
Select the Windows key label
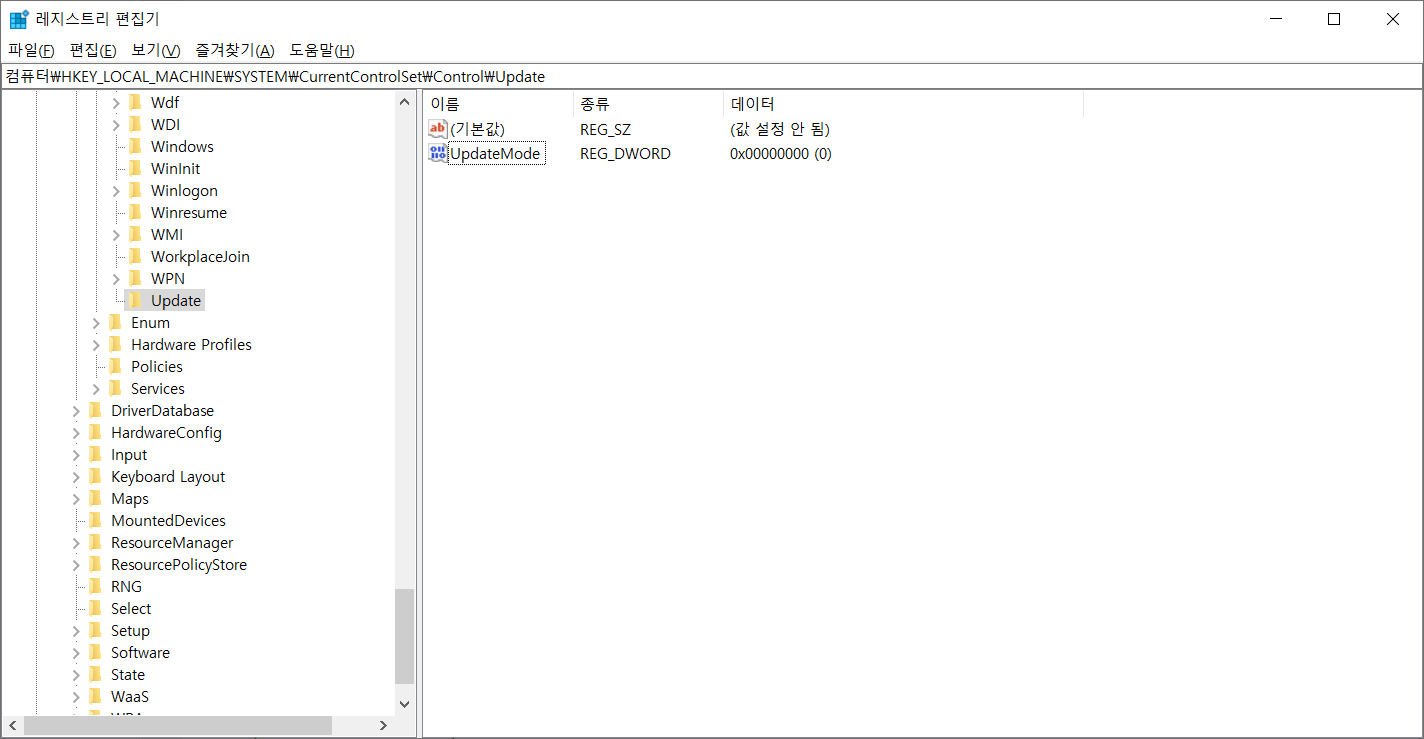tap(182, 147)
